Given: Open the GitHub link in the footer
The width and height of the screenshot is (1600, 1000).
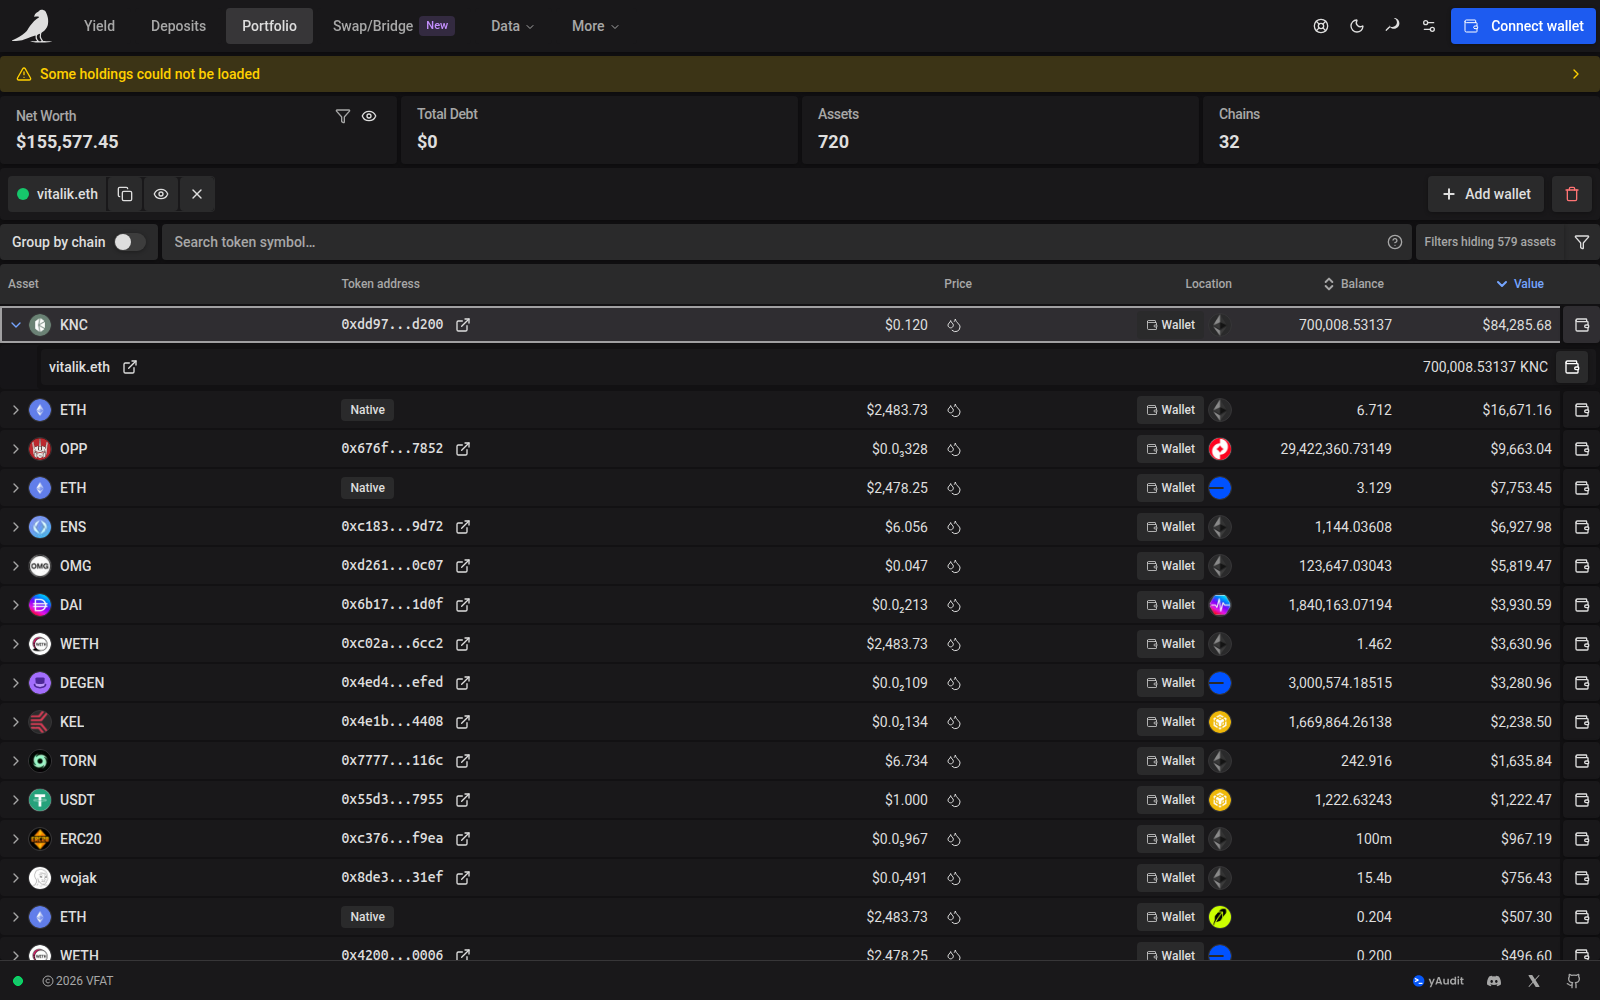Looking at the screenshot, I should (x=1574, y=981).
